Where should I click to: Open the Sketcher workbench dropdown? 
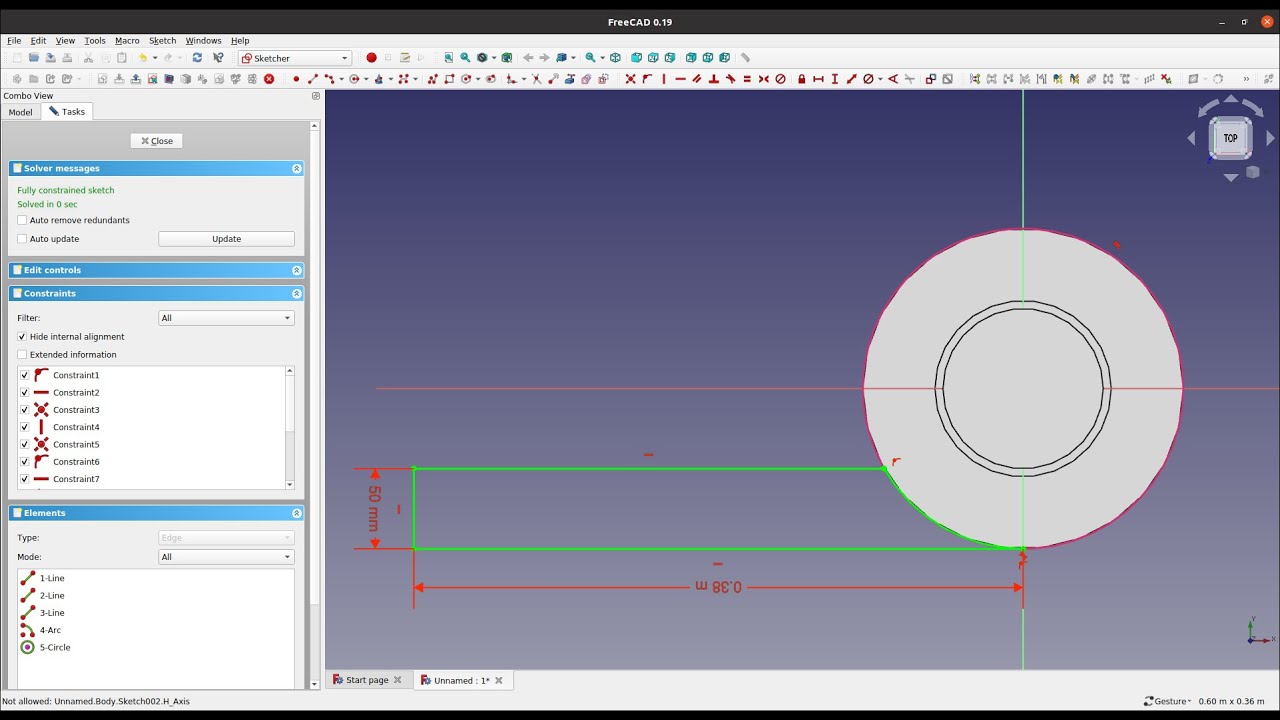click(x=295, y=58)
